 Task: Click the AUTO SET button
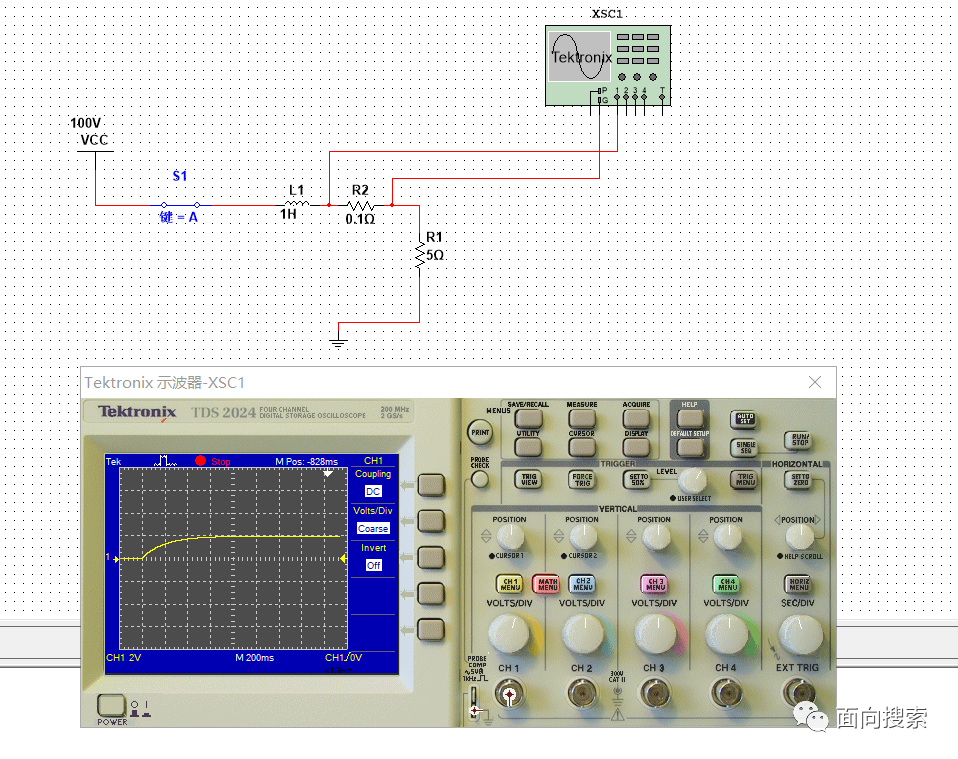[x=744, y=419]
